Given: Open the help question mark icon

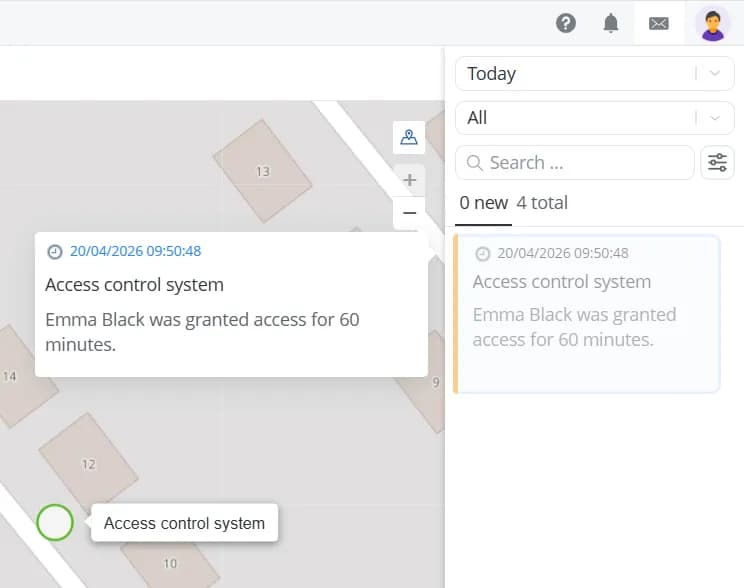Looking at the screenshot, I should pyautogui.click(x=566, y=23).
